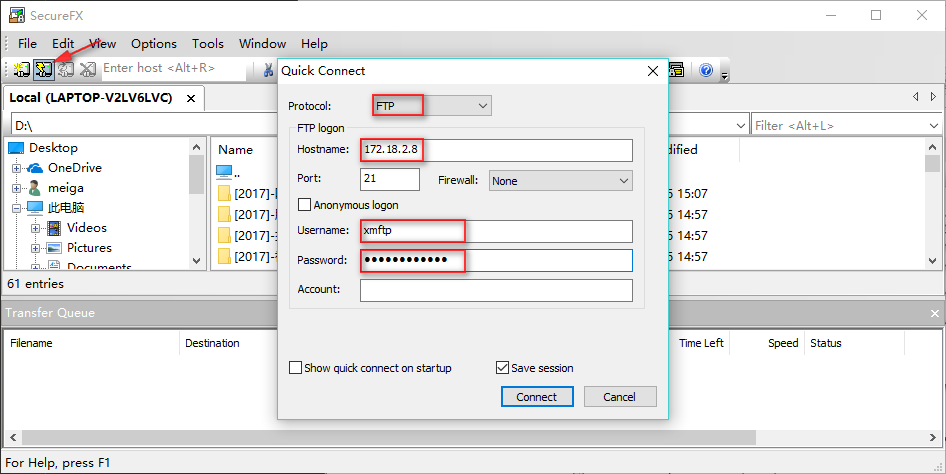The image size is (946, 474).
Task: Select the meiga user folder
Action: (x=66, y=188)
